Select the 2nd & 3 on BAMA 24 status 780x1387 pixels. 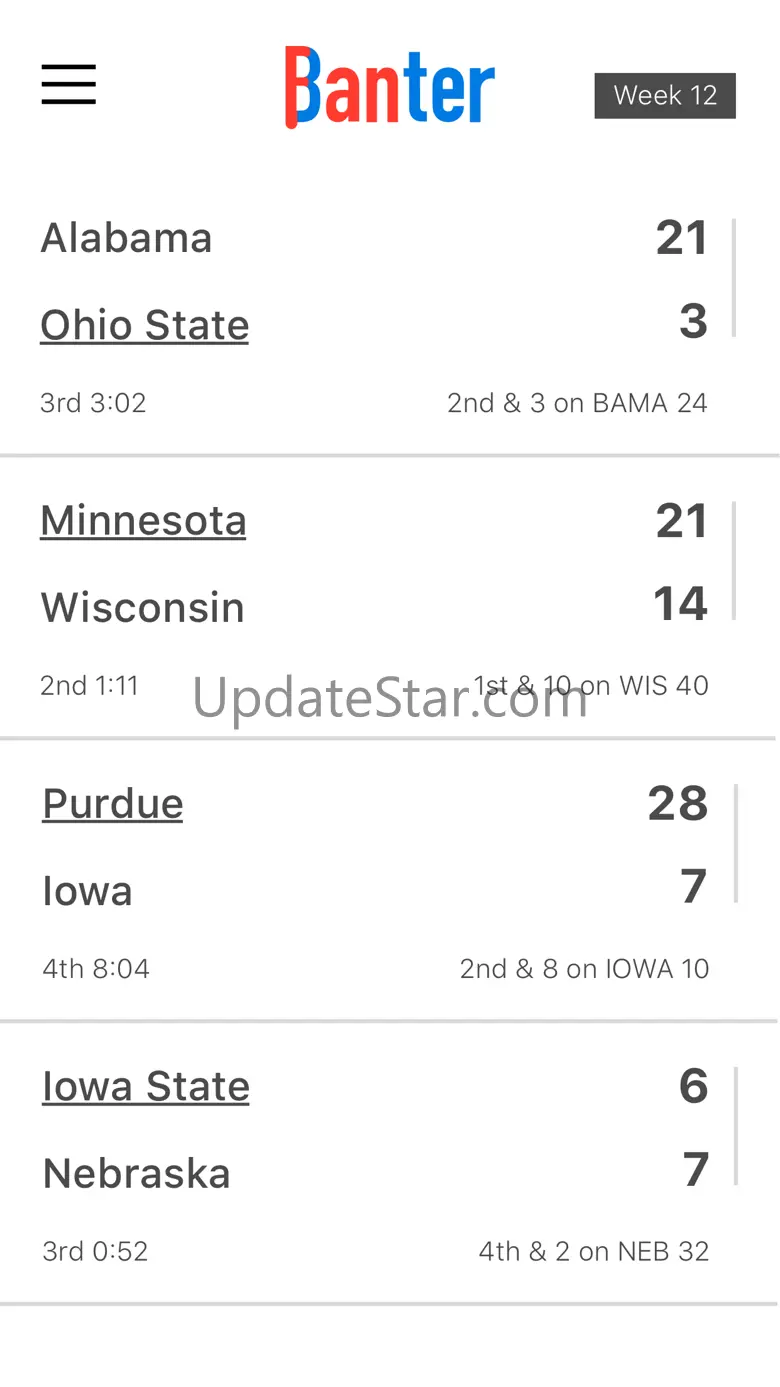point(577,403)
